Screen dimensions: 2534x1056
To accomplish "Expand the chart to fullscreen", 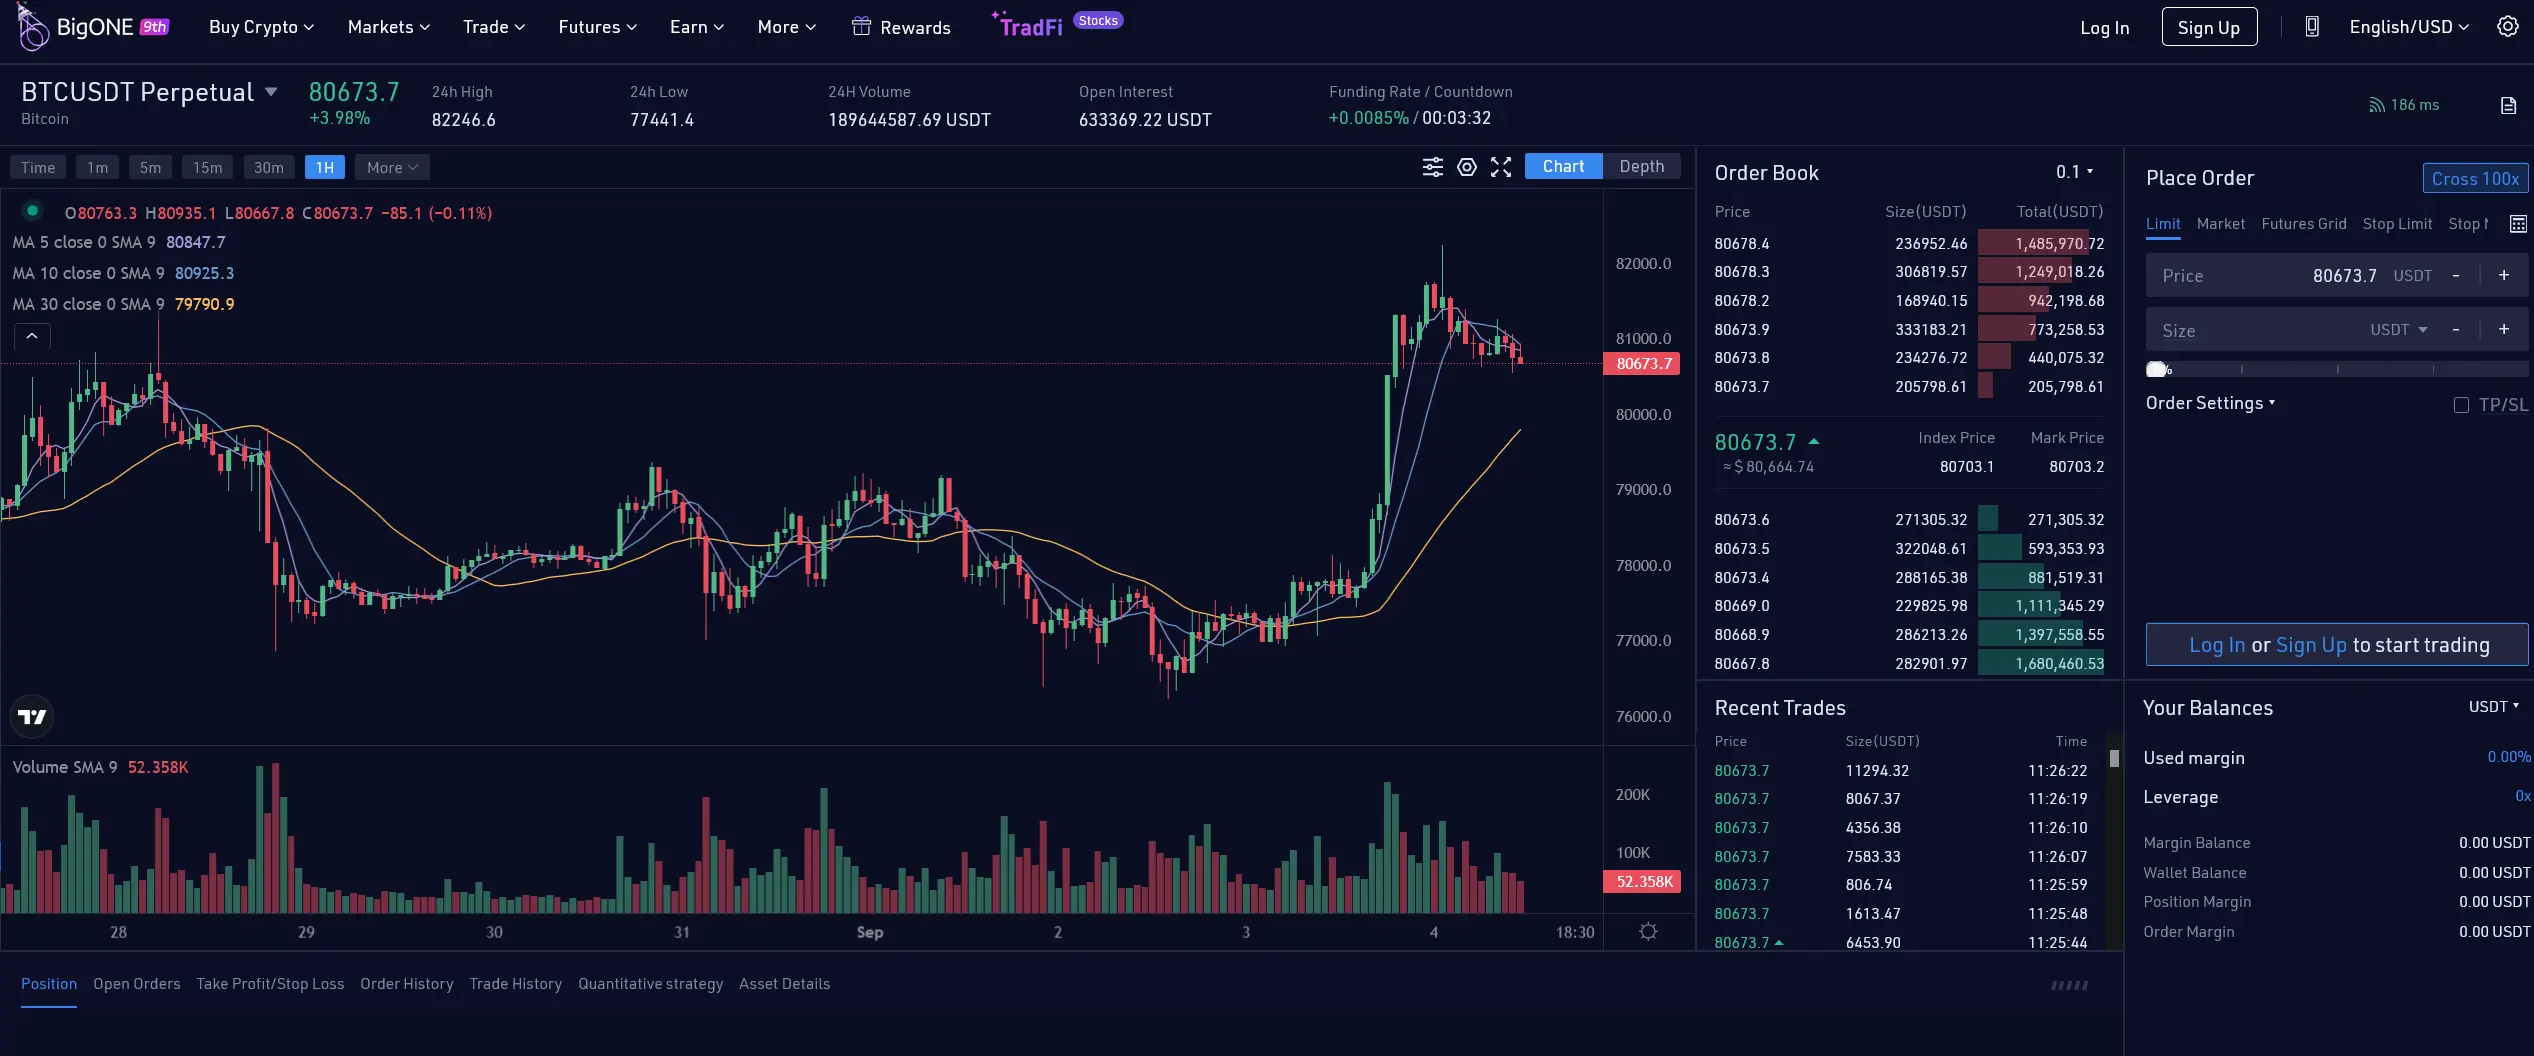I will pos(1501,167).
